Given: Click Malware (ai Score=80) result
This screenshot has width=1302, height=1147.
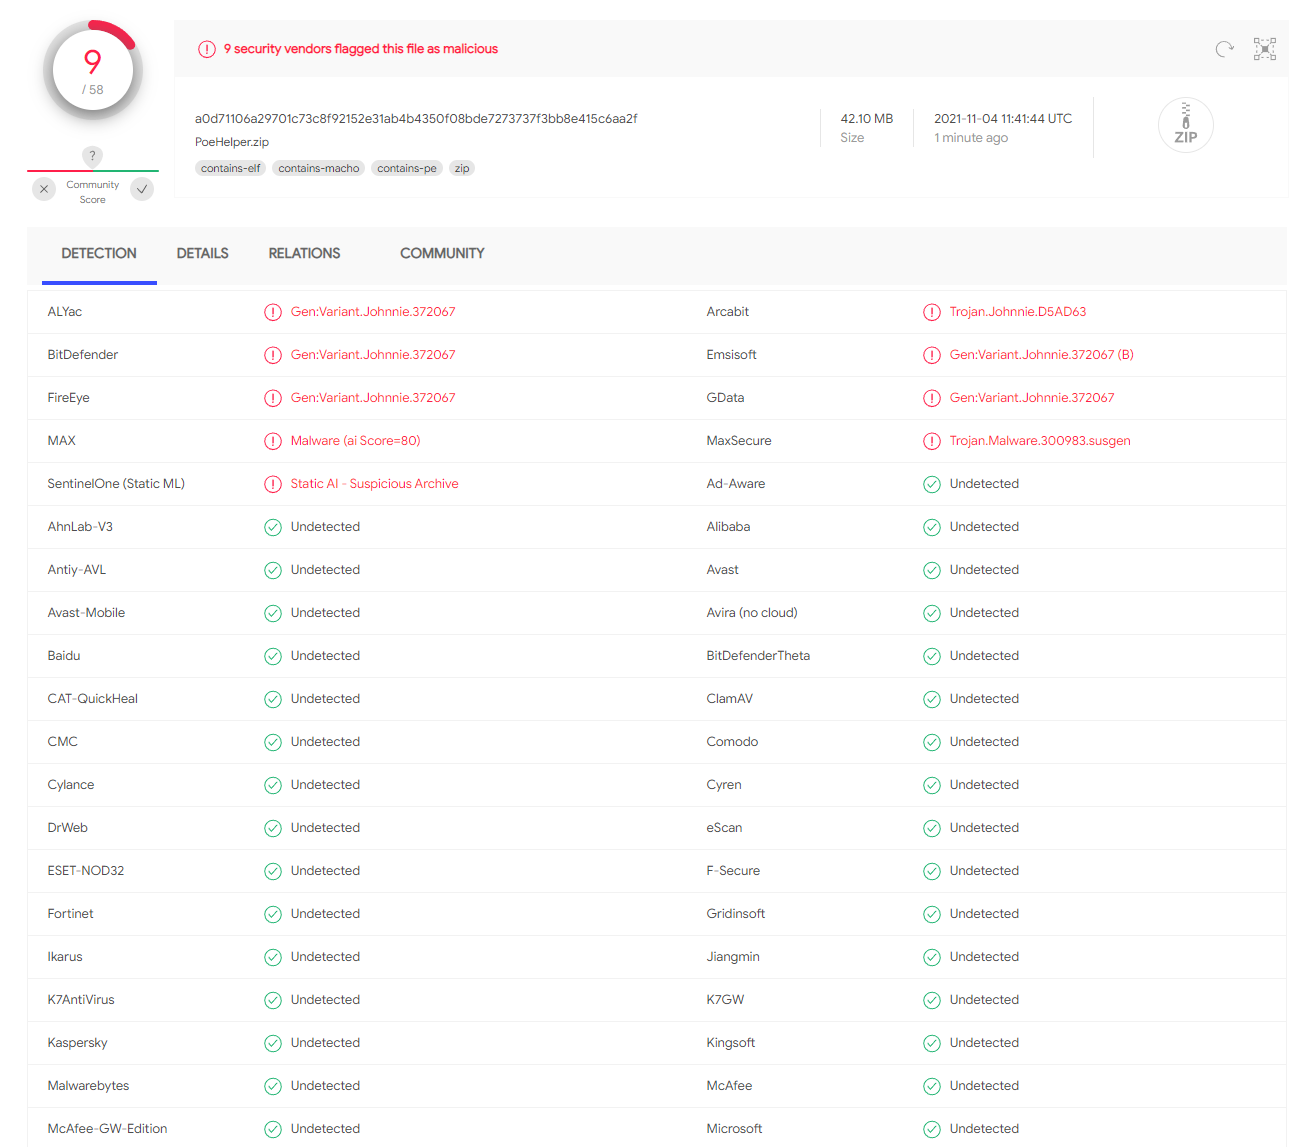Looking at the screenshot, I should pyautogui.click(x=355, y=441).
